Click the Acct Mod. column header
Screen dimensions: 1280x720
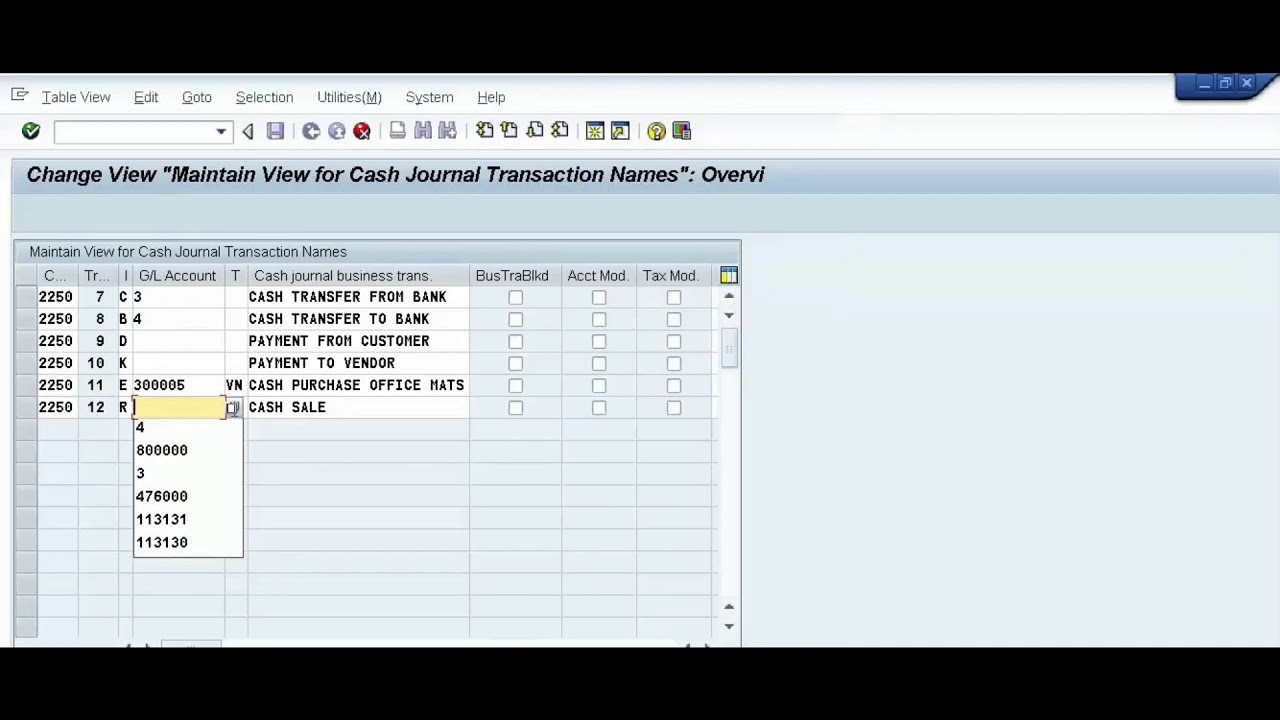(598, 276)
